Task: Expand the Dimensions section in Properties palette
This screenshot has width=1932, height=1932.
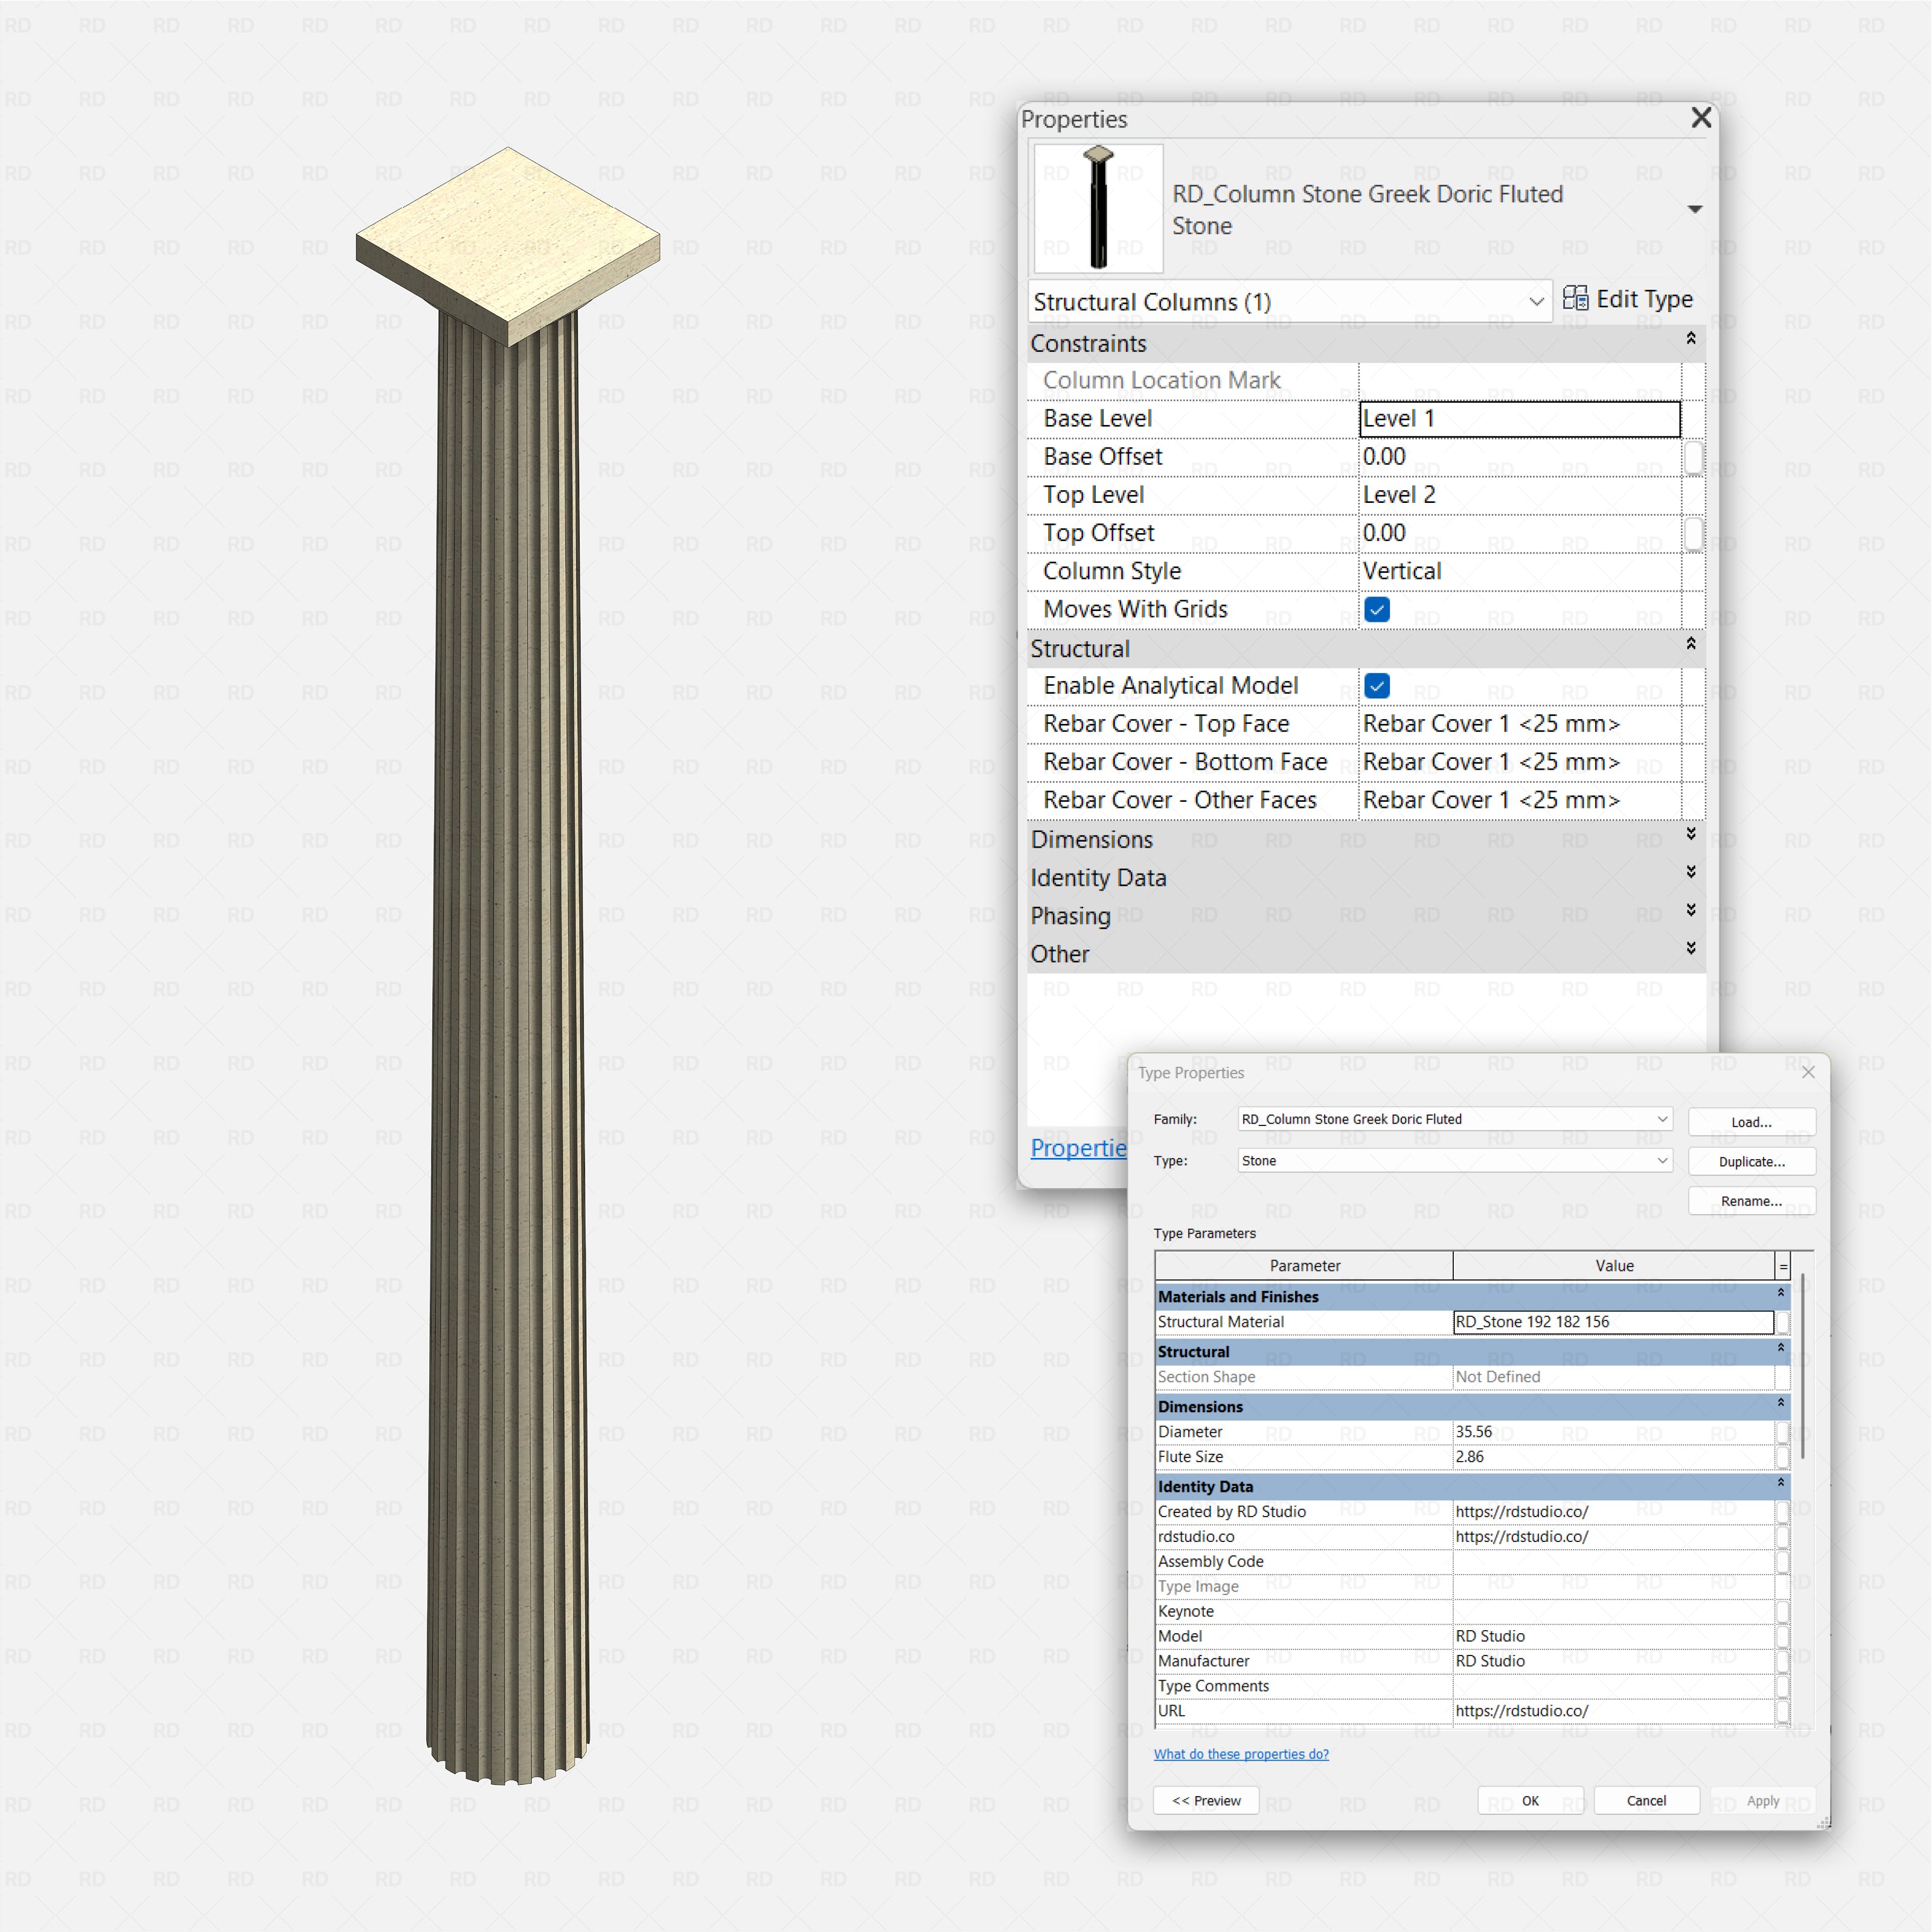Action: pos(1691,839)
